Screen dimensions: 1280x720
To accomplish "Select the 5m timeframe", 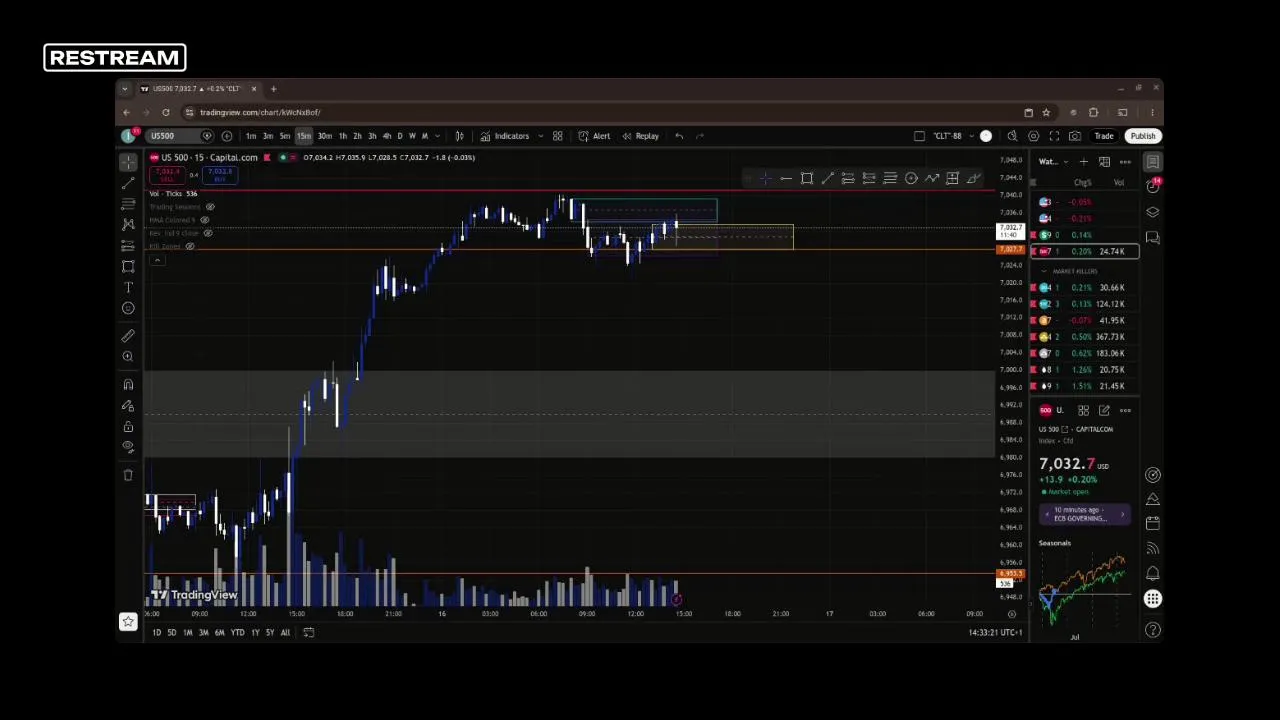I will pyautogui.click(x=285, y=136).
